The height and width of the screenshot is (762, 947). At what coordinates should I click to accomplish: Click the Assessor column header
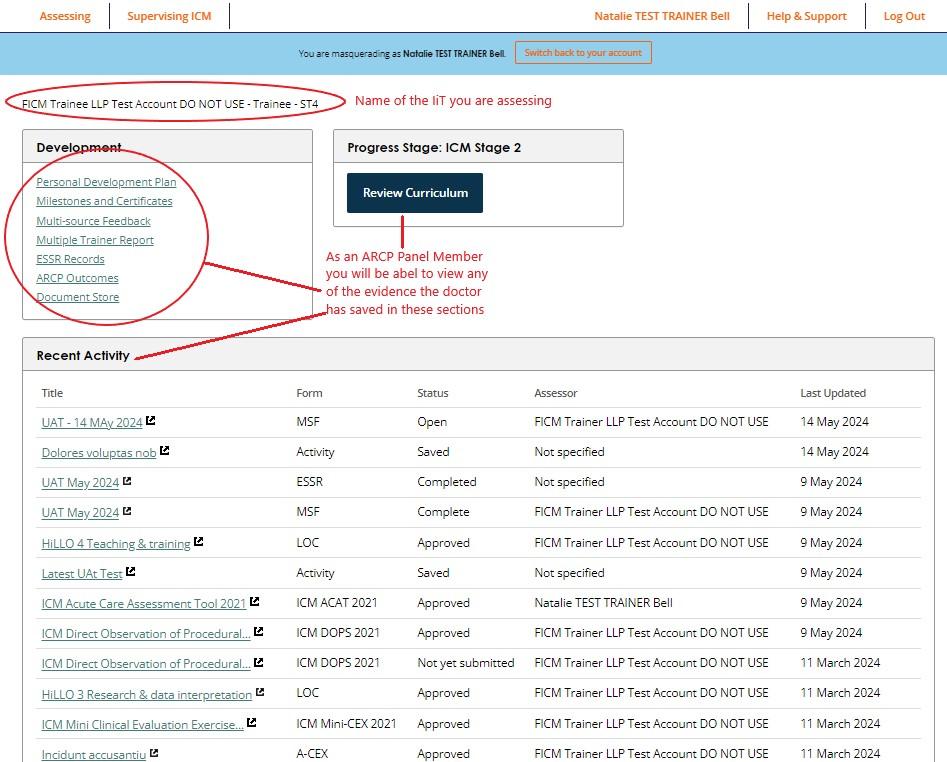click(x=556, y=393)
